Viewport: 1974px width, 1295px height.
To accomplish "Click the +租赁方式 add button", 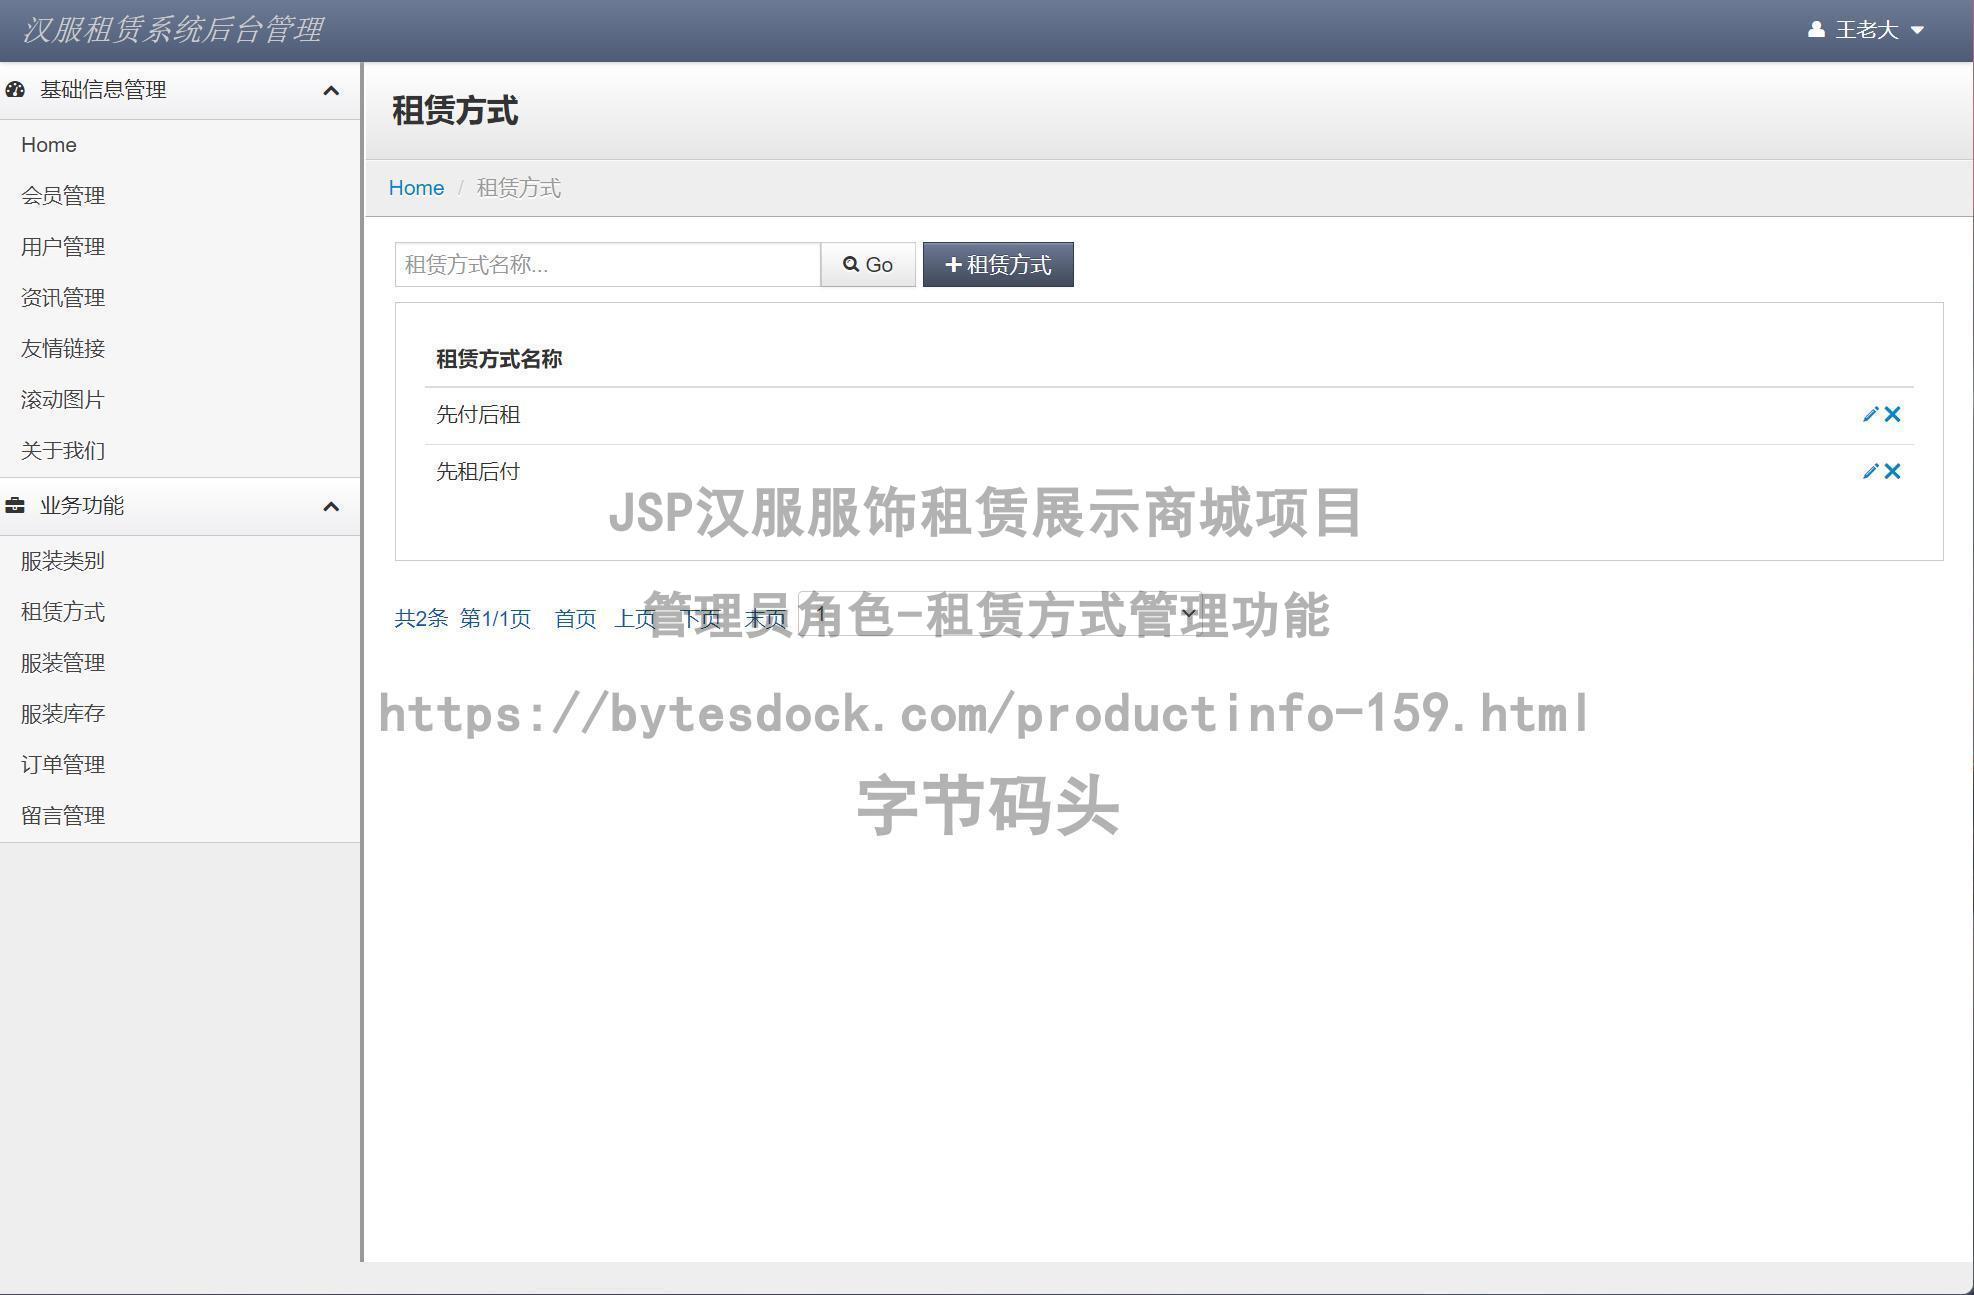I will (x=998, y=265).
